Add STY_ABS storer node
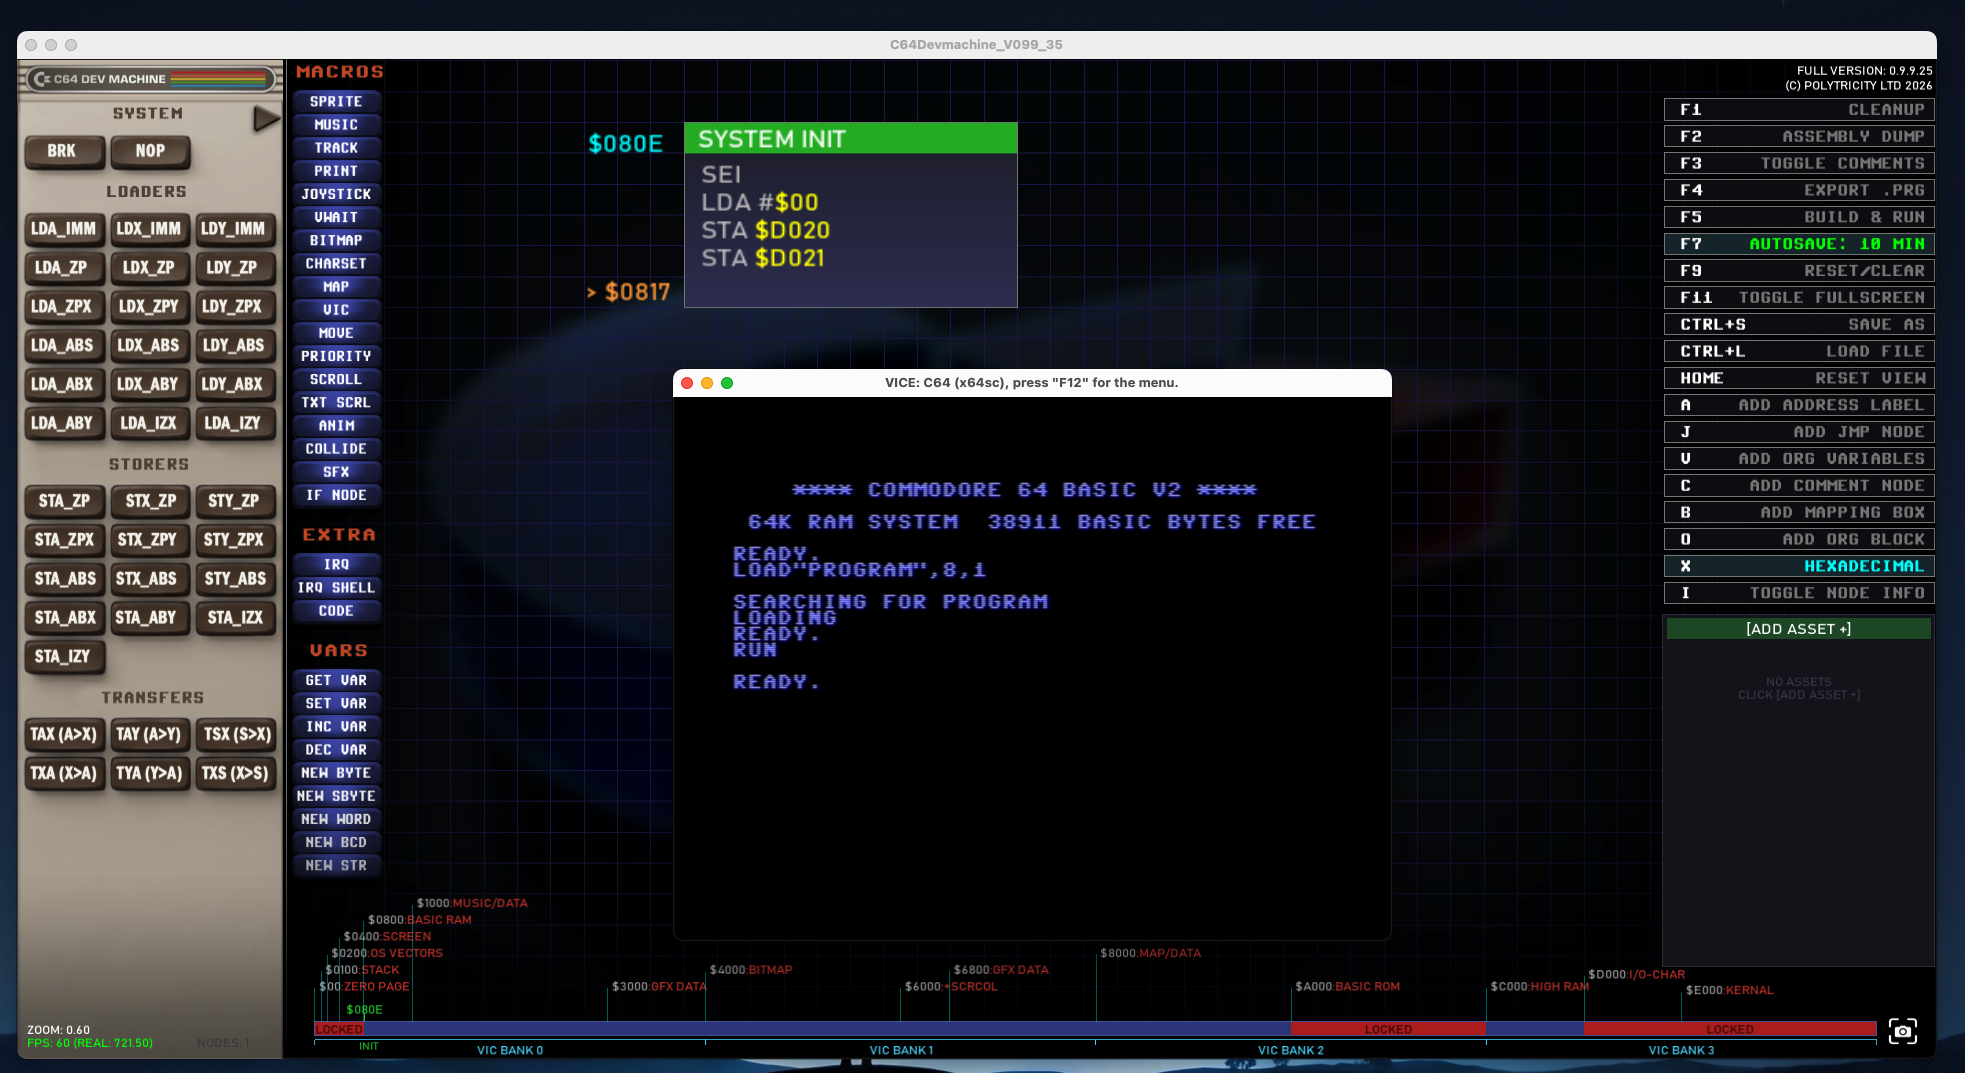Image resolution: width=1965 pixels, height=1073 pixels. pos(235,579)
